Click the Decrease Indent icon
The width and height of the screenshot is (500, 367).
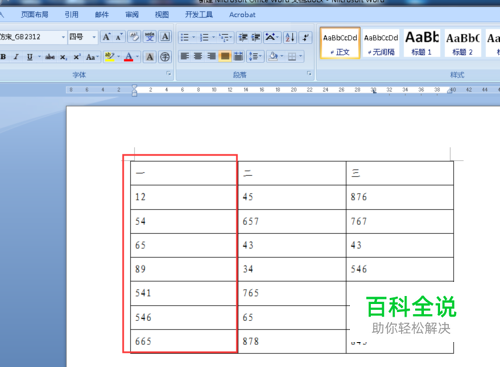click(x=243, y=37)
